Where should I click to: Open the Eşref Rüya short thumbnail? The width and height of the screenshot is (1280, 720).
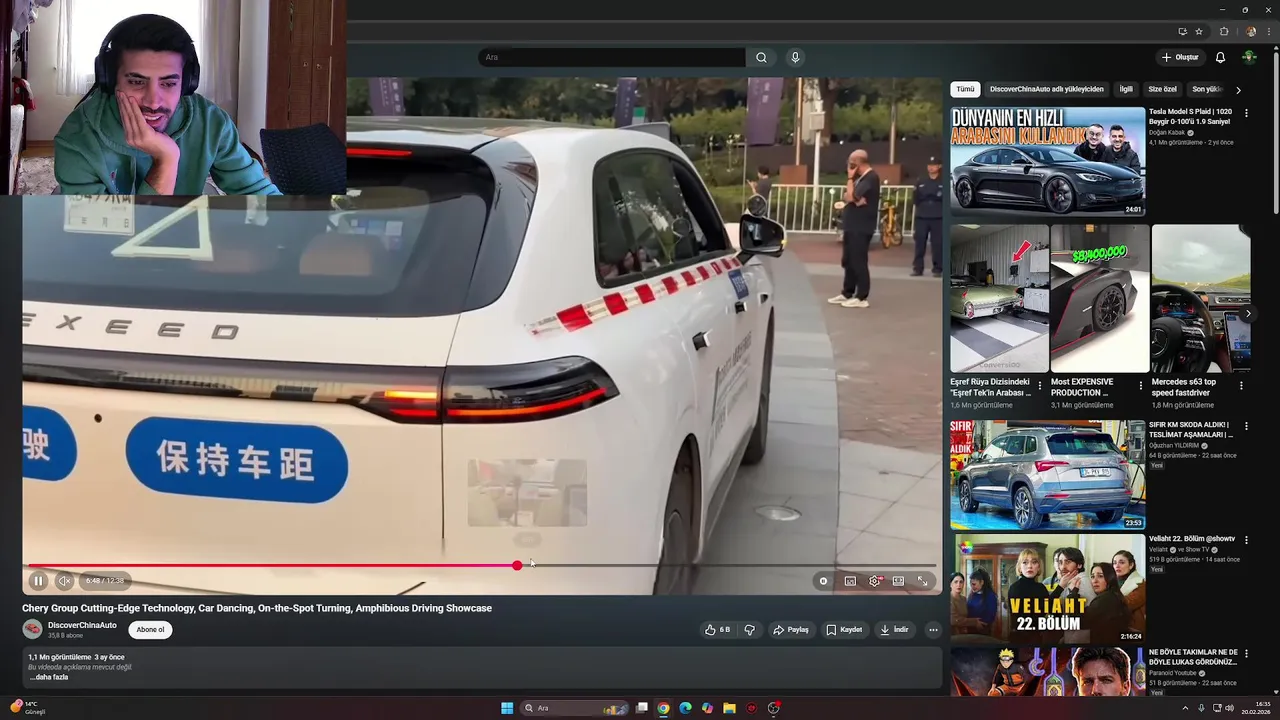tap(999, 298)
